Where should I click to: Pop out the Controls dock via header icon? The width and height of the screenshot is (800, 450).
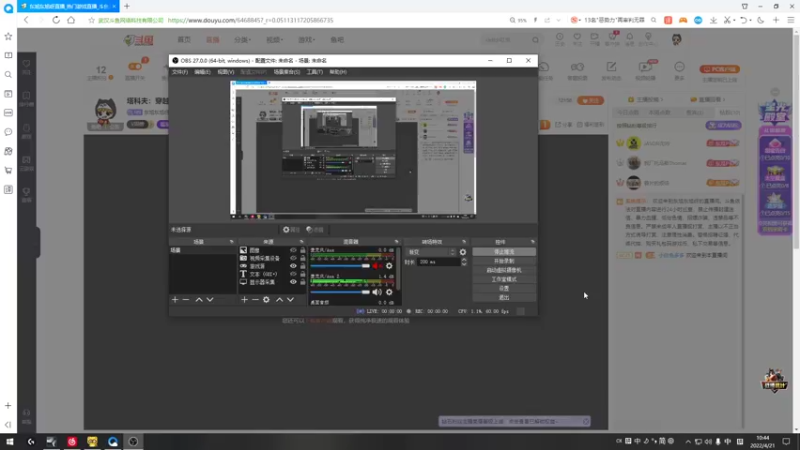pos(533,242)
